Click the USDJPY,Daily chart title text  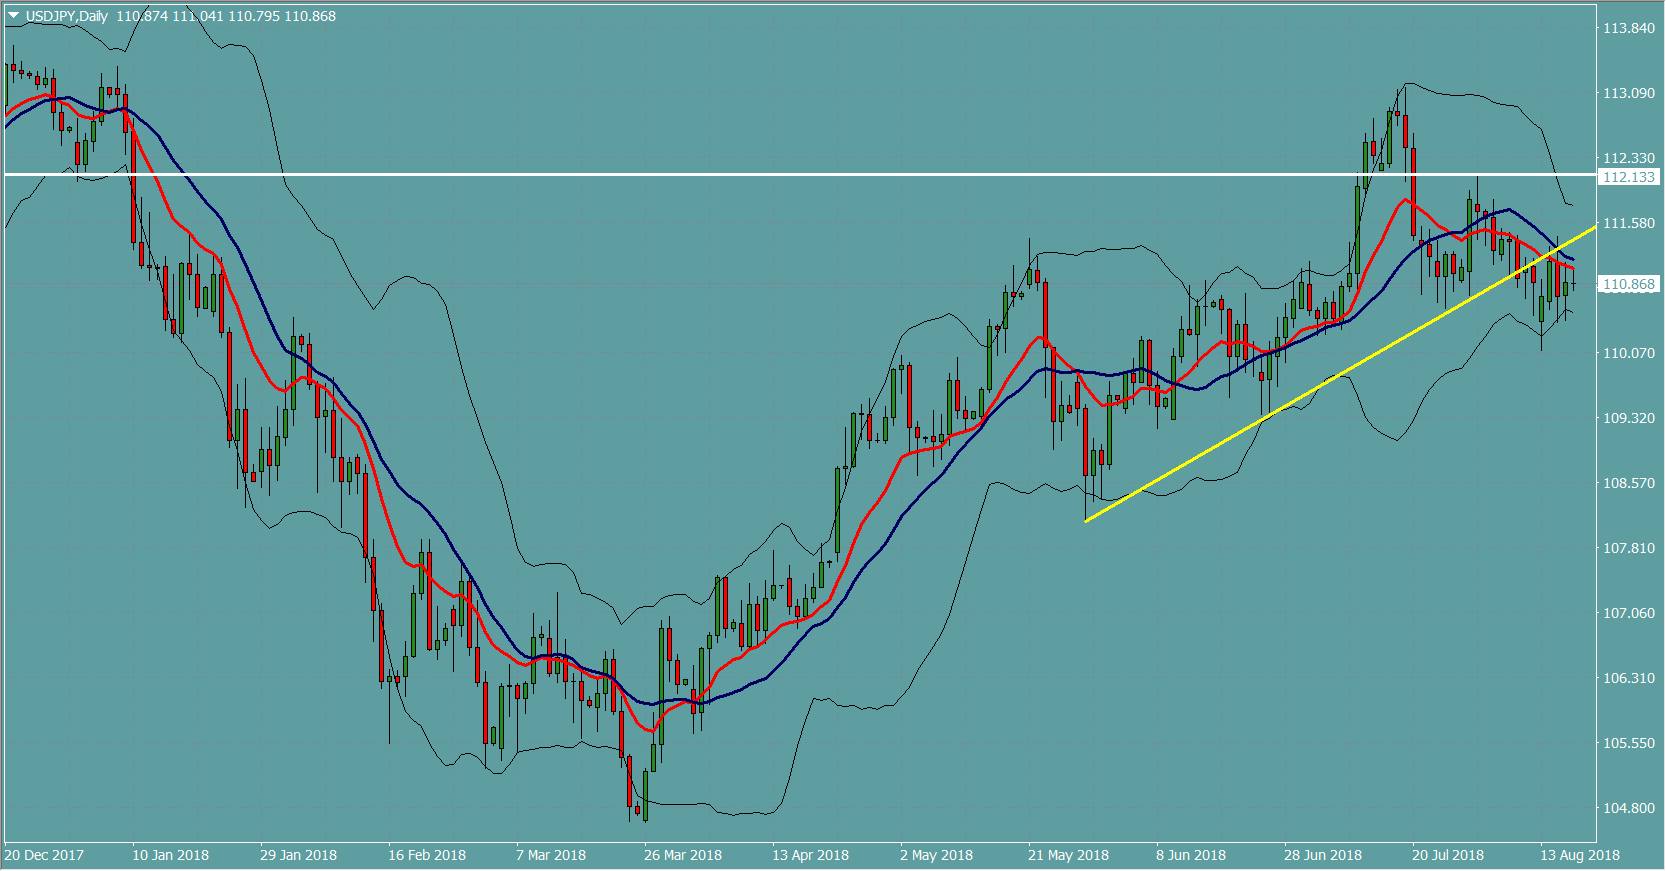point(66,16)
